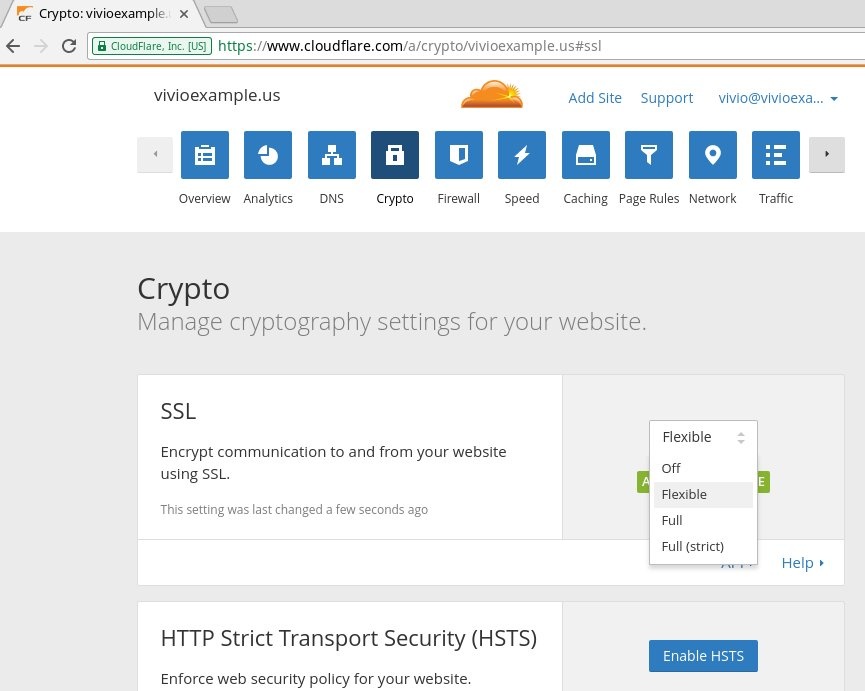The image size is (865, 691).
Task: Reload the page with the refresh icon
Action: (69, 46)
